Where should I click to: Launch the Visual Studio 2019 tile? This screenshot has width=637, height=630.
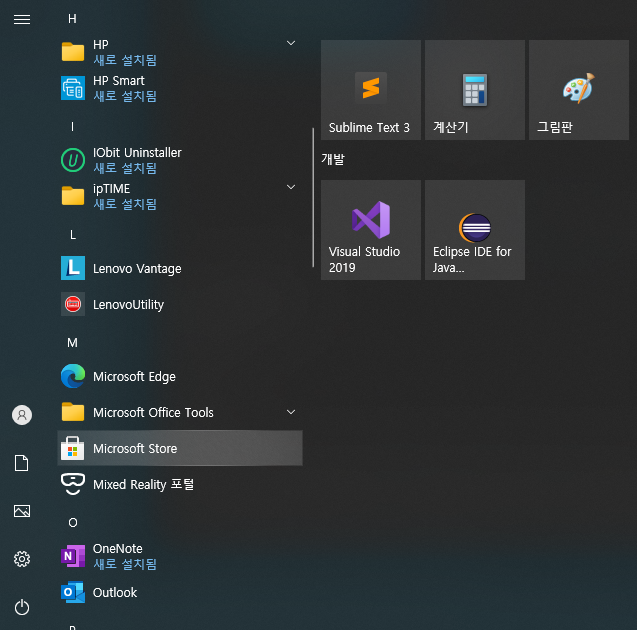pyautogui.click(x=371, y=230)
